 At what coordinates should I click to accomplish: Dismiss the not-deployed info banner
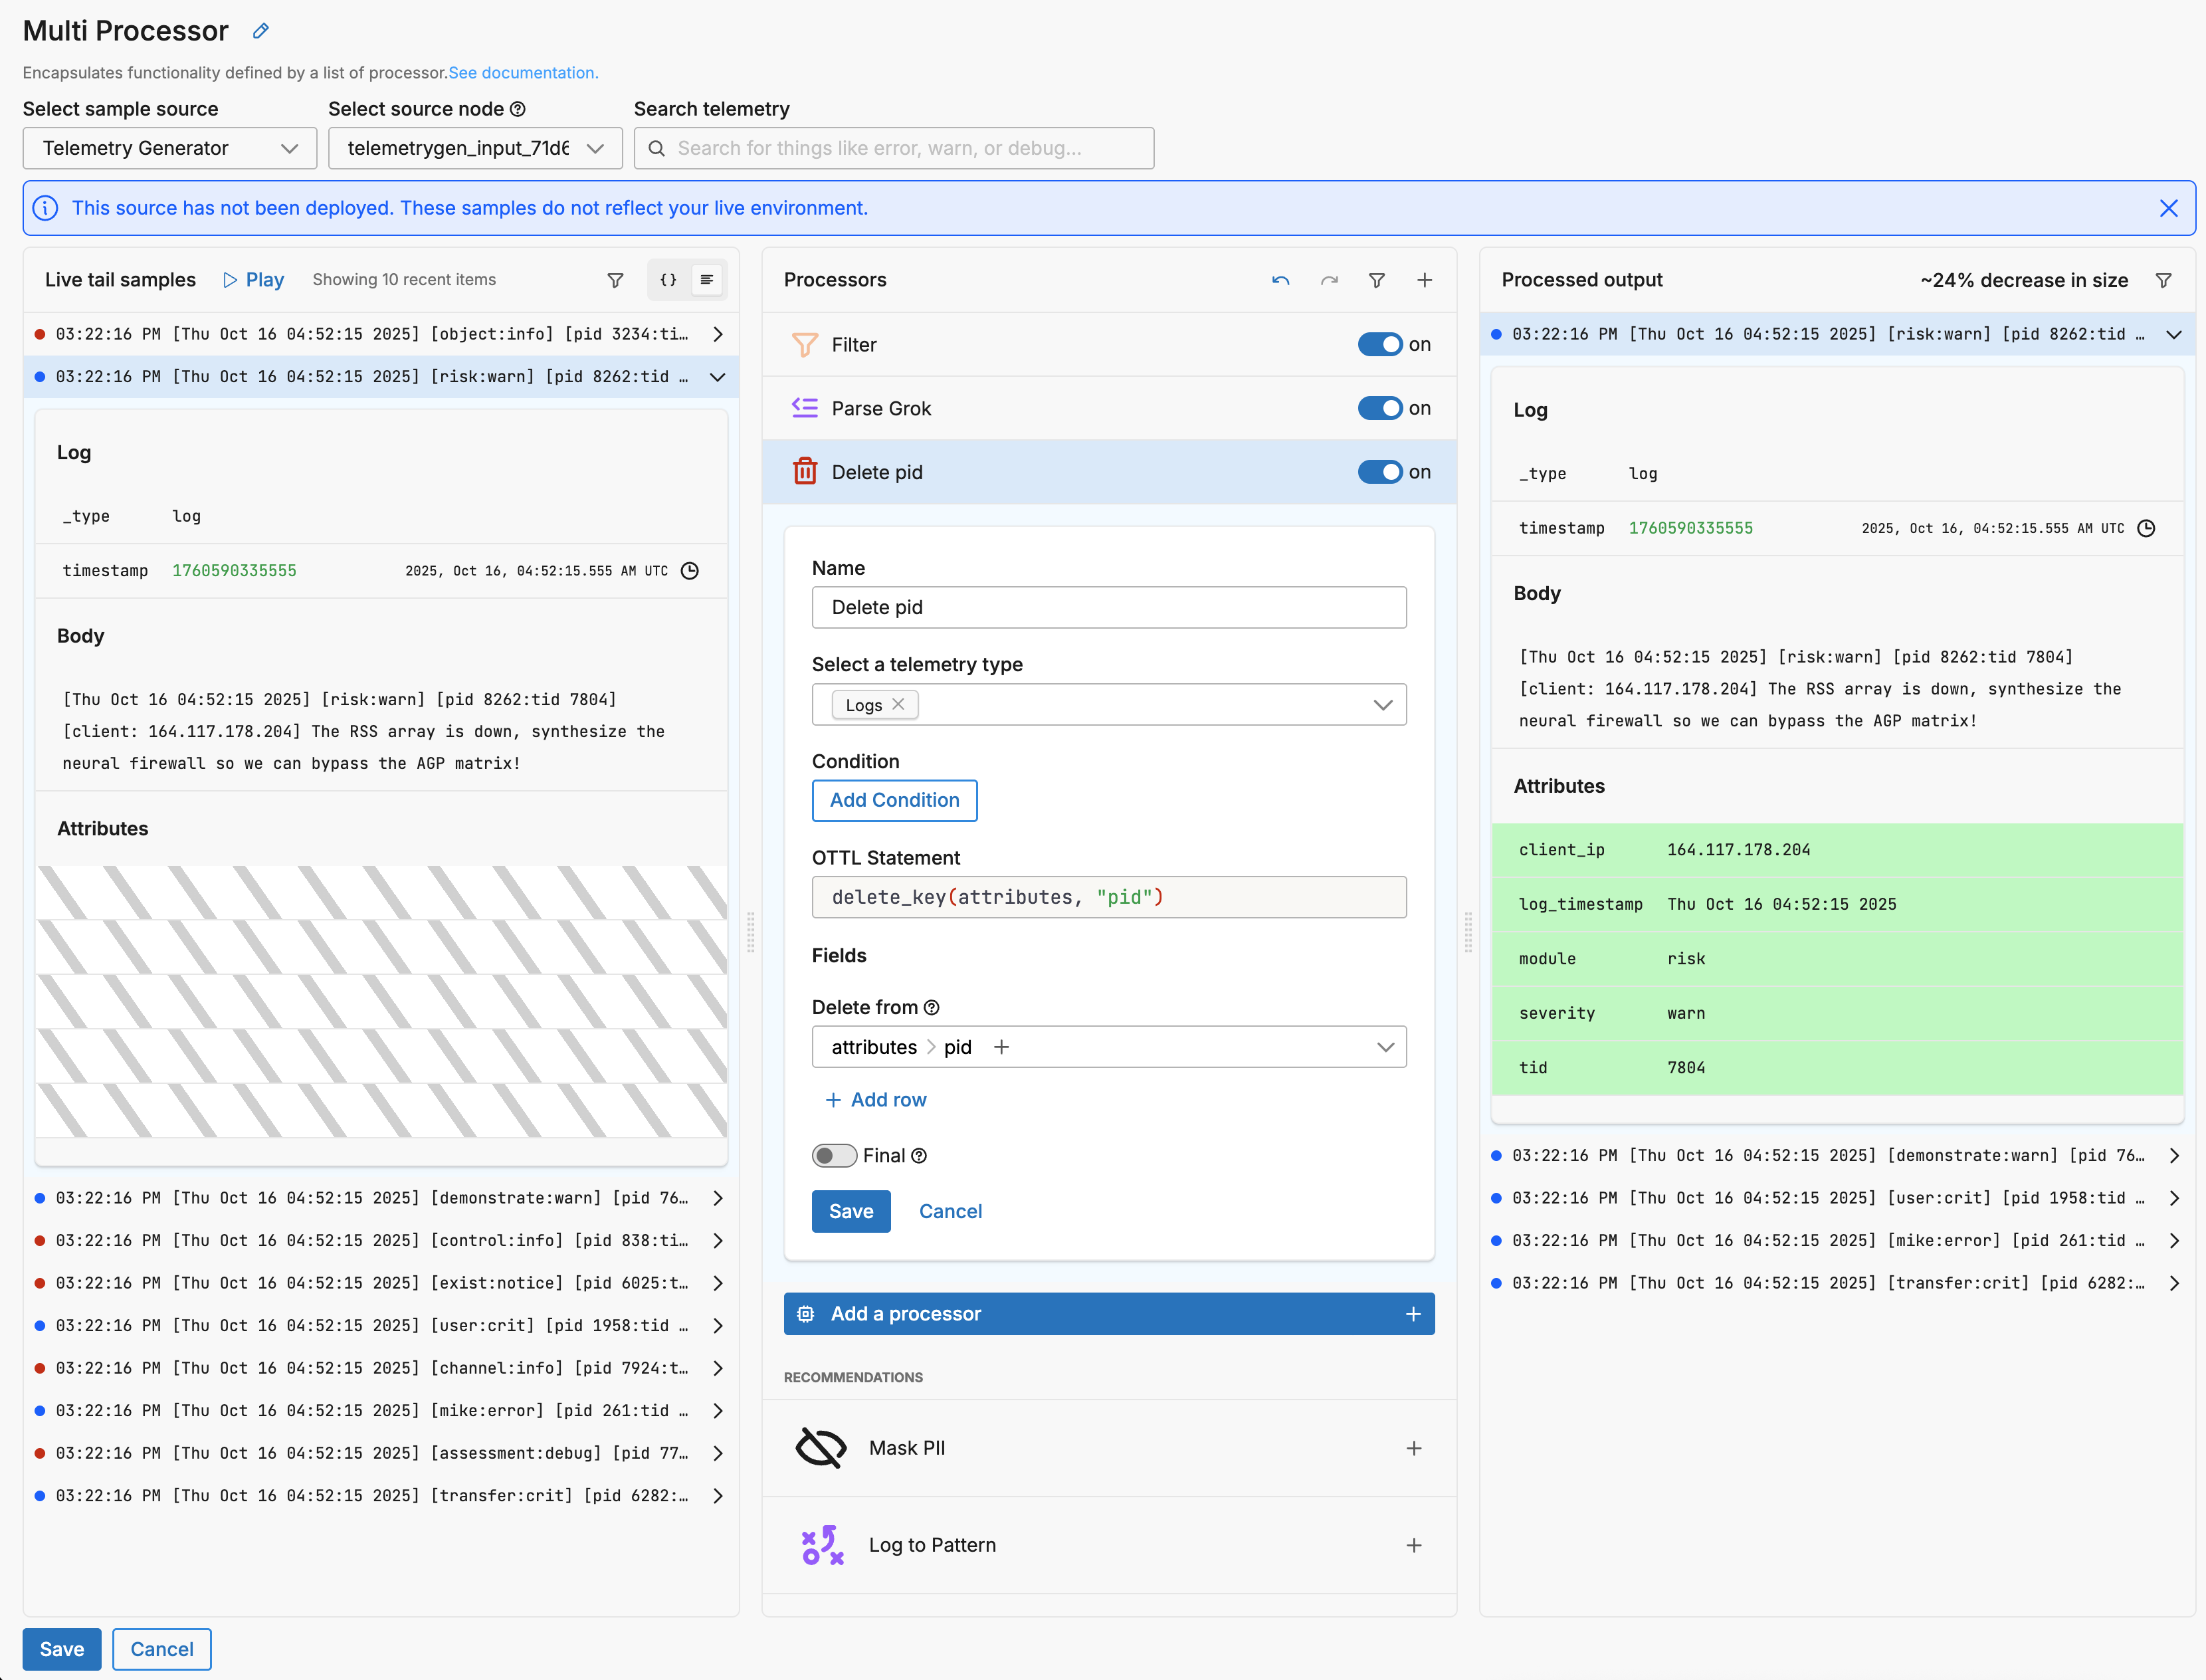(2168, 208)
